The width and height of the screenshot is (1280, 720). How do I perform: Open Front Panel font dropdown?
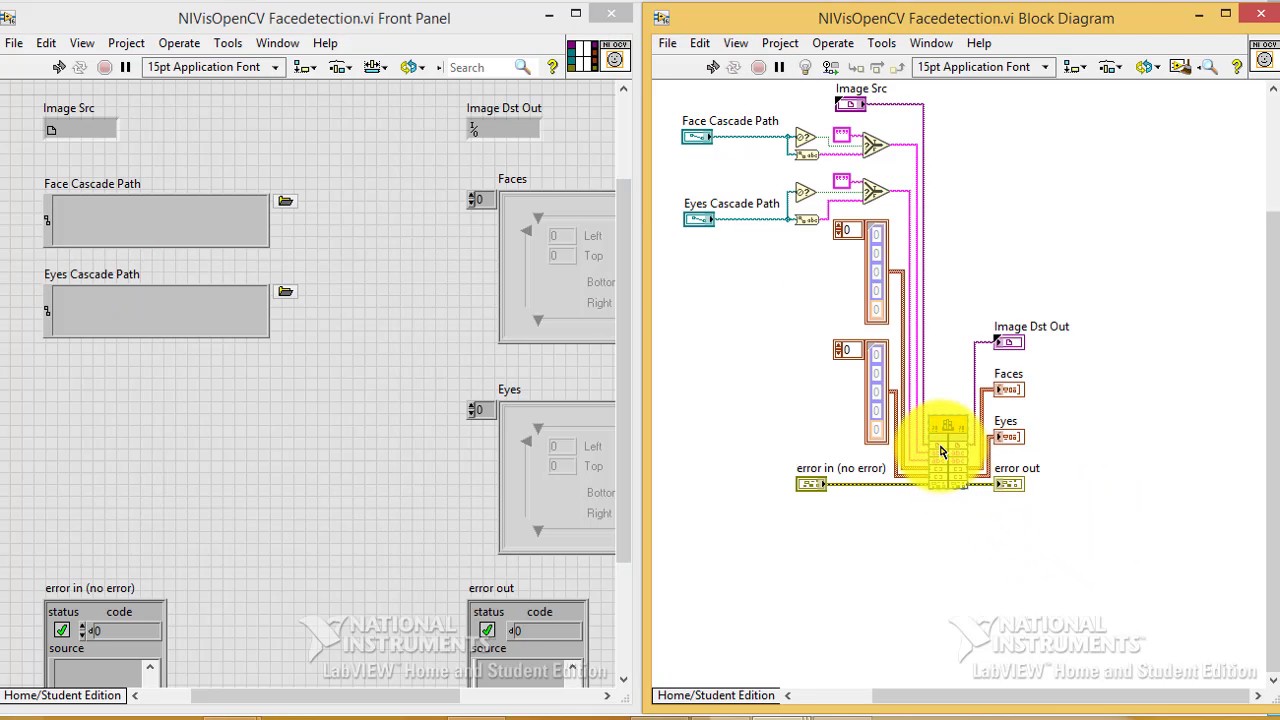tap(214, 67)
